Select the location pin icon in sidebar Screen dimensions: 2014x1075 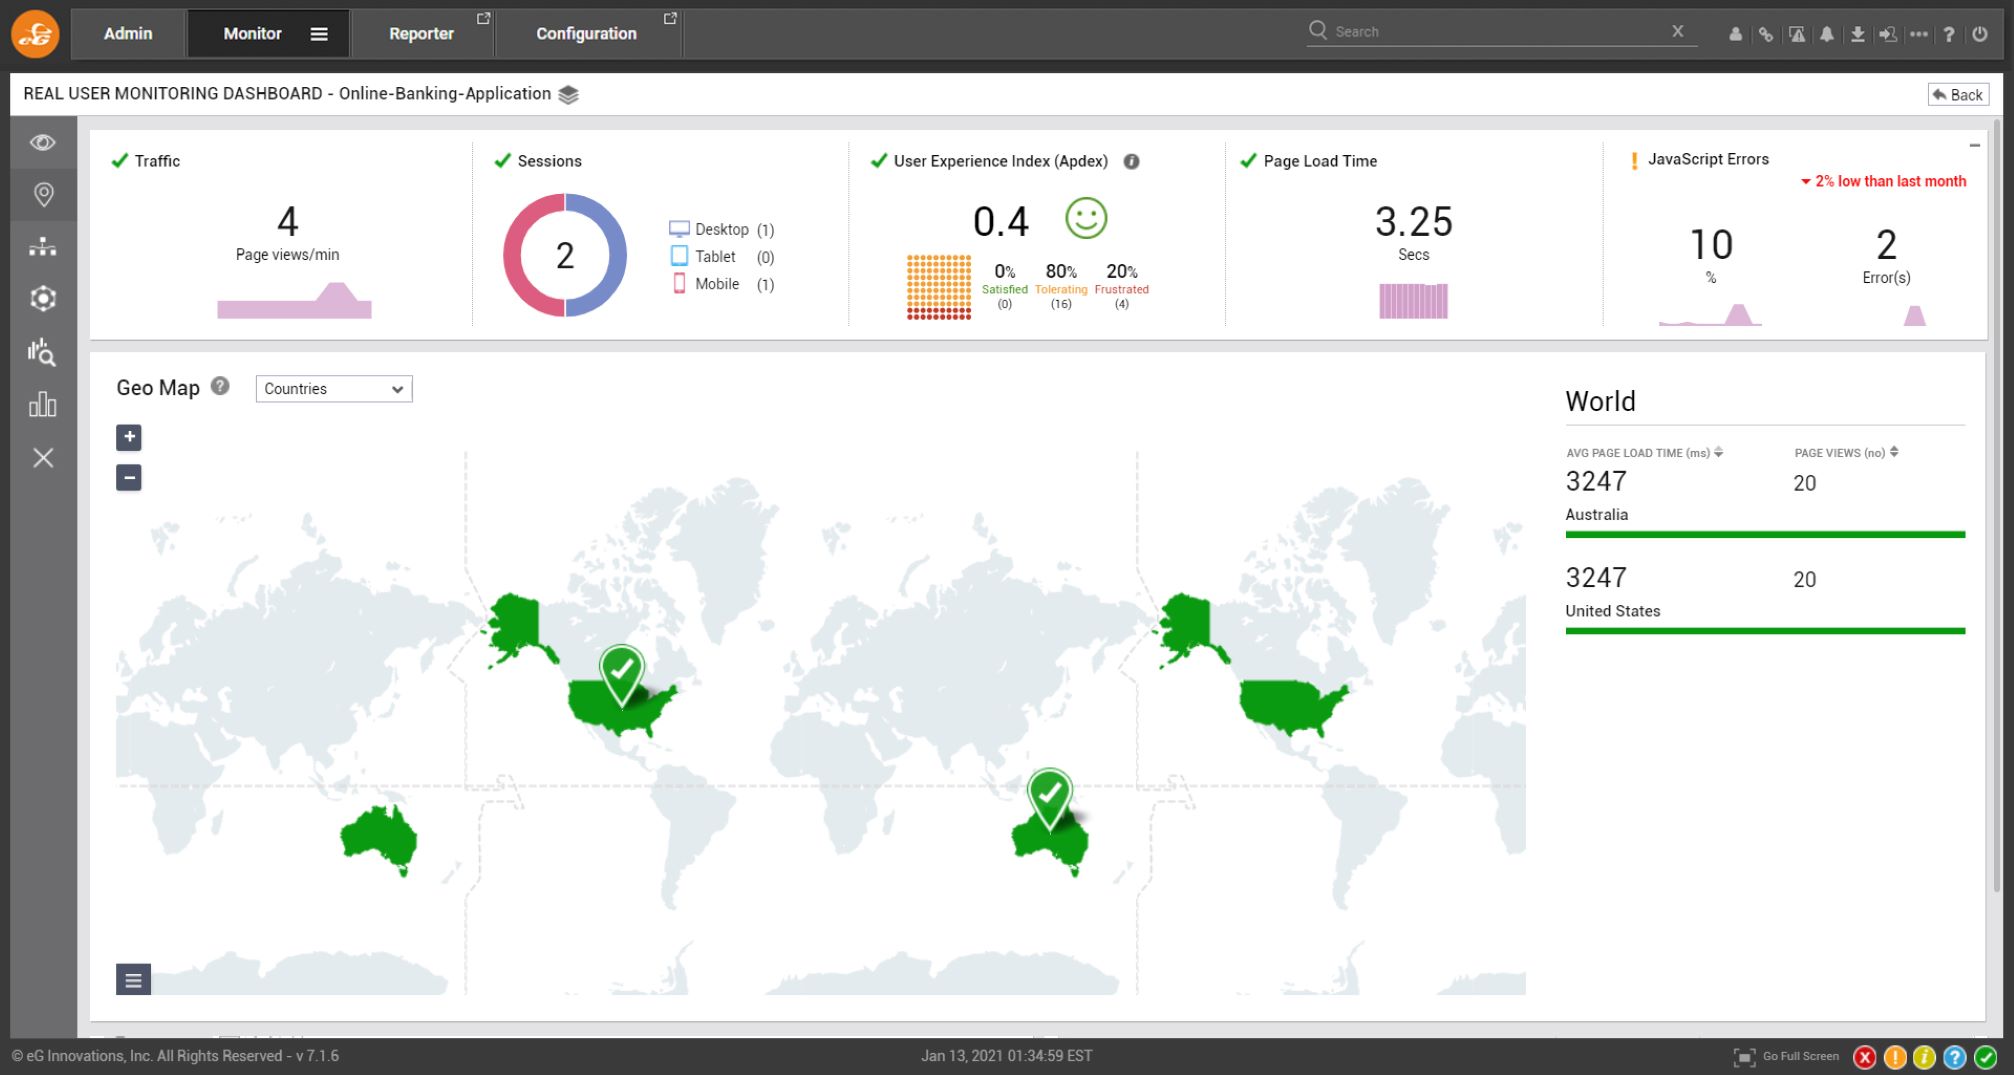click(43, 194)
